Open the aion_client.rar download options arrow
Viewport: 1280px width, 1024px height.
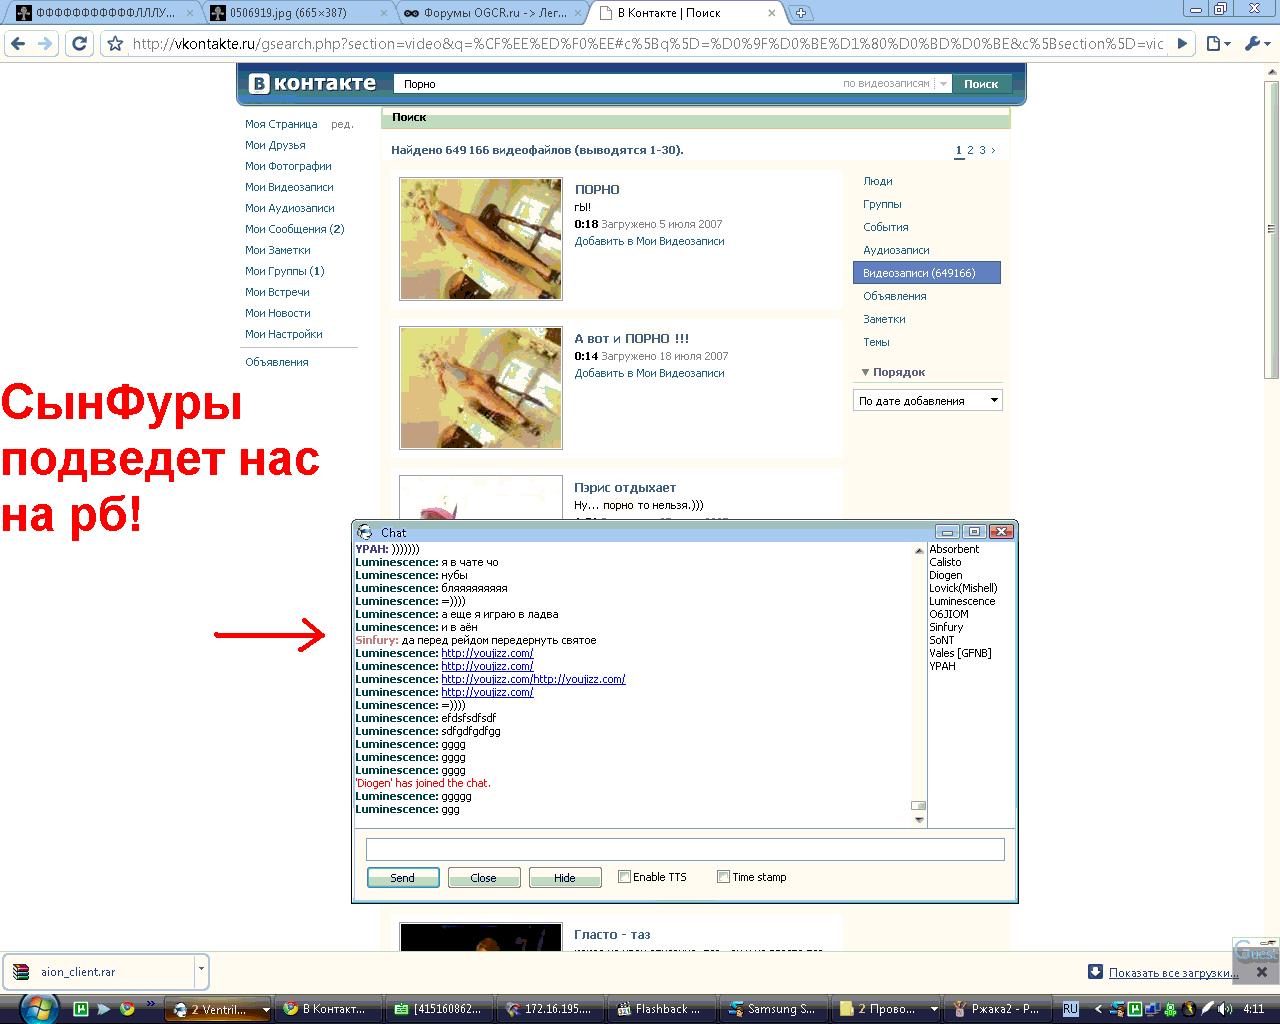201,970
